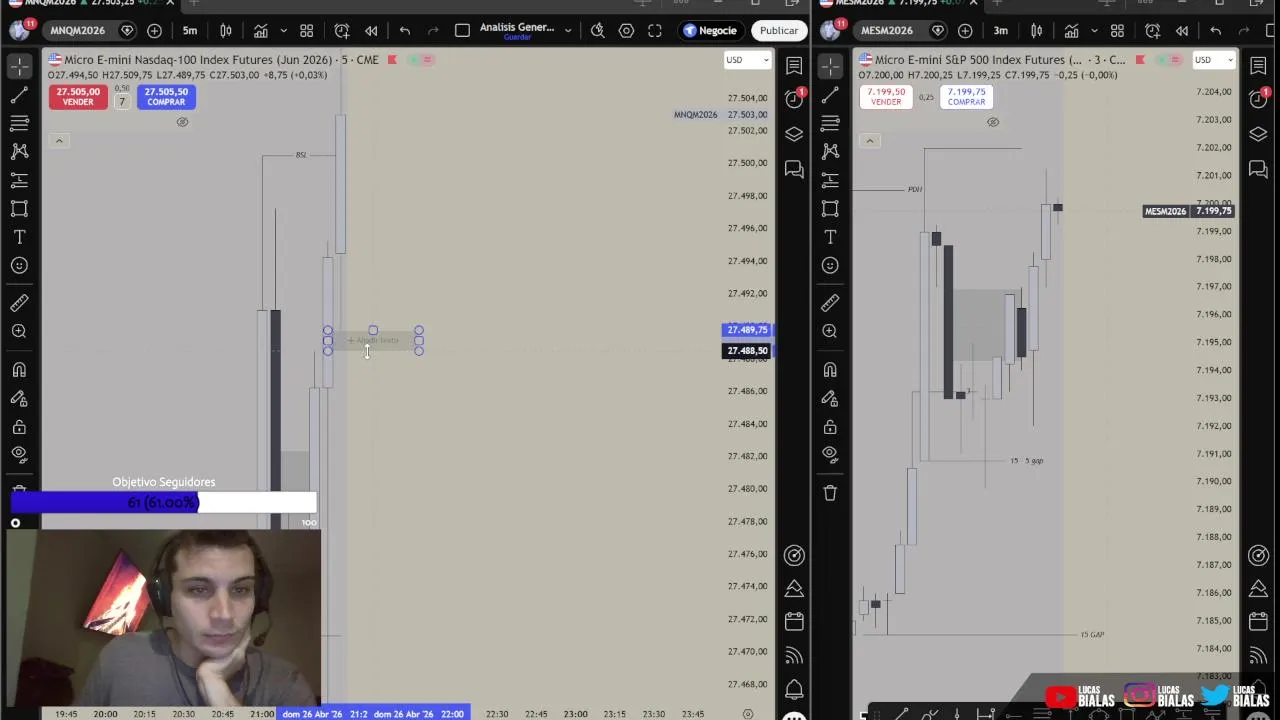Open candle chart style menu, left chart
The image size is (1280, 720).
point(226,31)
